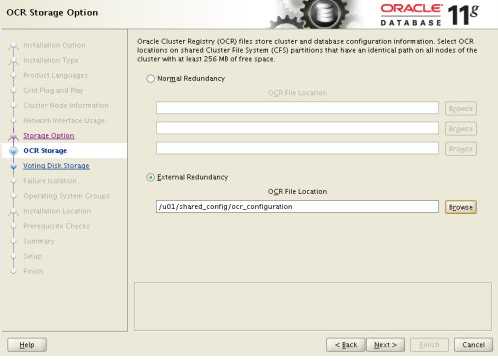The height and width of the screenshot is (361, 498).
Task: Click the OCR Storage step bullet icon
Action: [13, 151]
